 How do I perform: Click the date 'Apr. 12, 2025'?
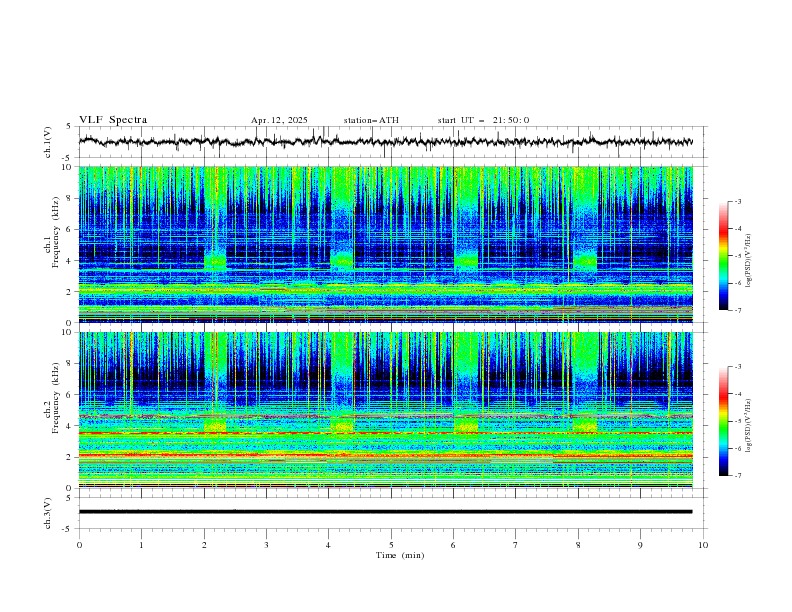click(x=279, y=120)
